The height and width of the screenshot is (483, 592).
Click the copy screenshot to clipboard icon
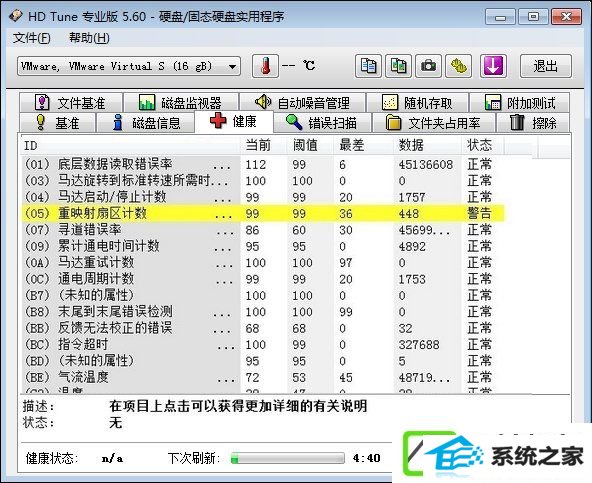tap(398, 66)
